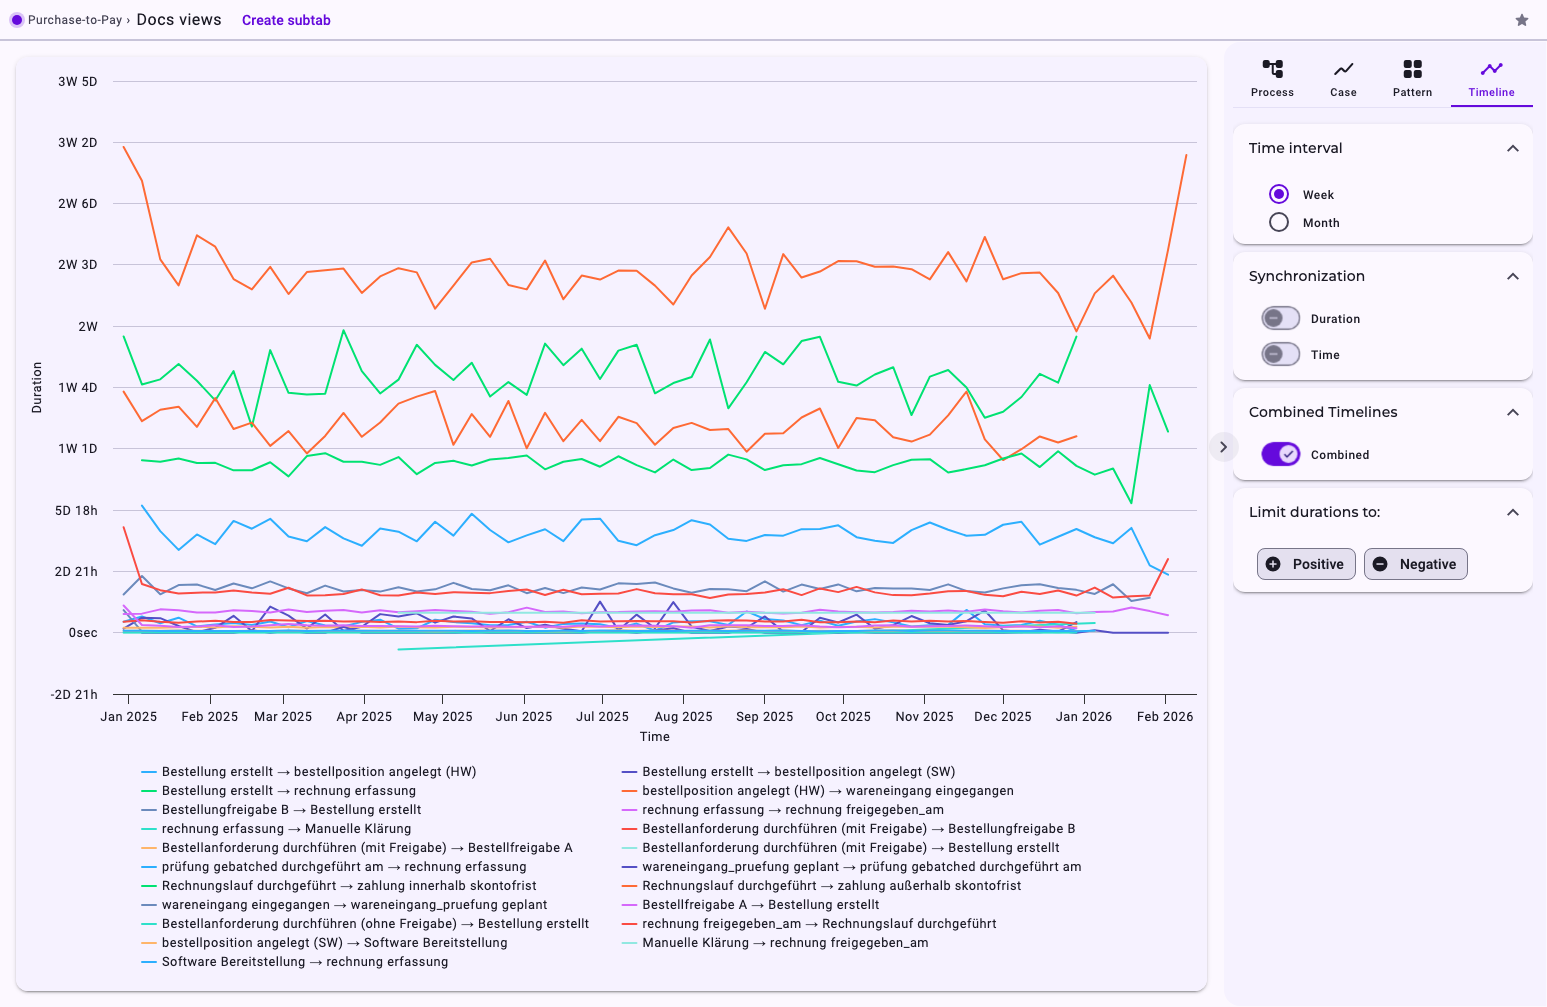Collapse the Time interval section
This screenshot has height=1007, width=1547.
(x=1513, y=148)
